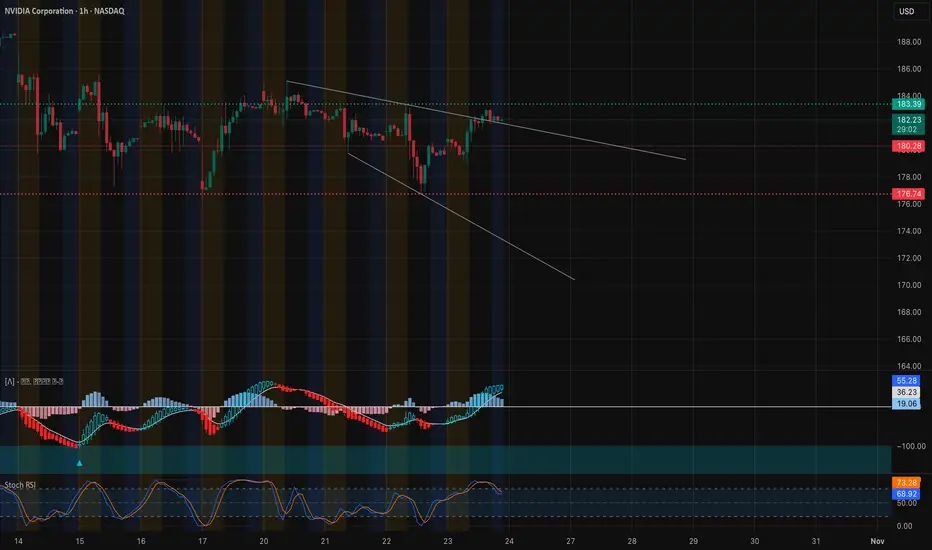
Task: Click the NVIDIA Corporation chart title
Action: tap(64, 11)
